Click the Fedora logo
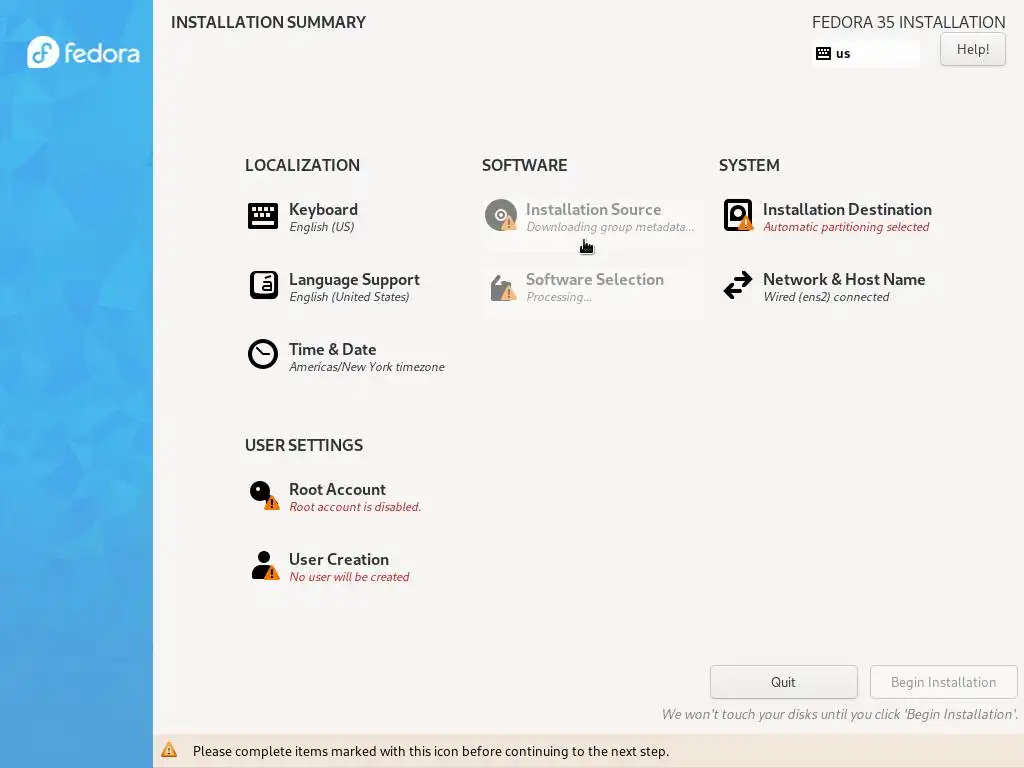Image resolution: width=1024 pixels, height=768 pixels. pos(84,52)
